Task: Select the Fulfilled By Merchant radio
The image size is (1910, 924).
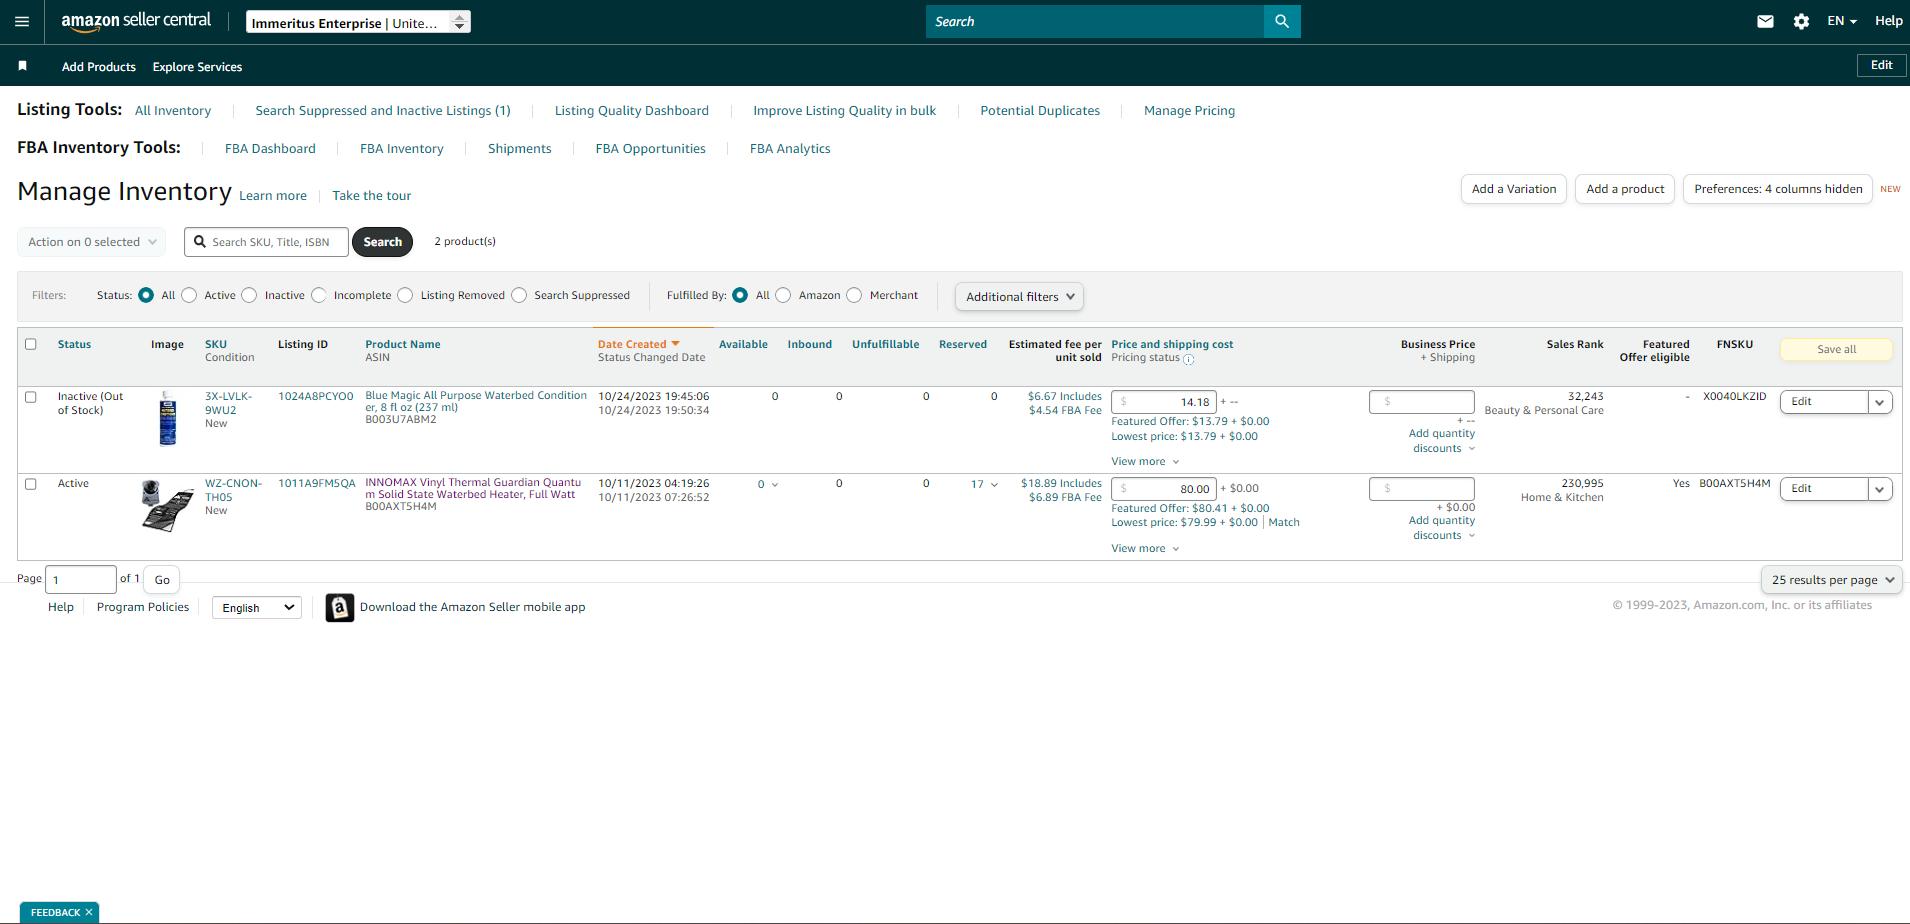Action: [854, 295]
